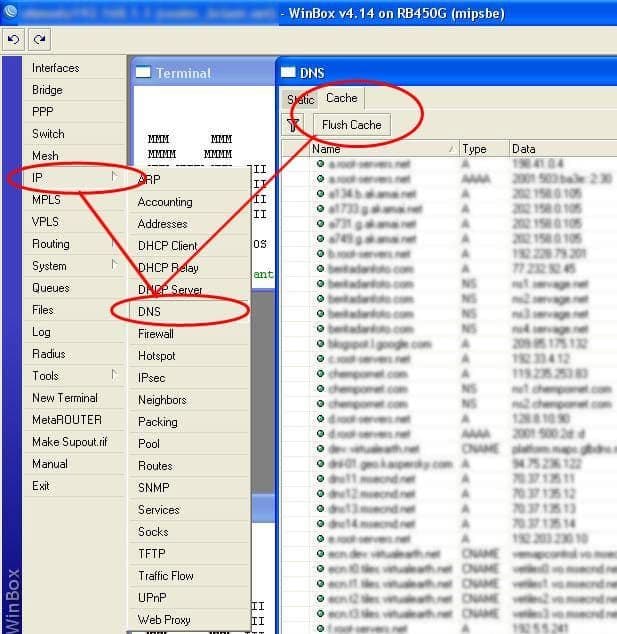This screenshot has height=634, width=617.
Task: Open the Interfaces menu
Action: [74, 68]
